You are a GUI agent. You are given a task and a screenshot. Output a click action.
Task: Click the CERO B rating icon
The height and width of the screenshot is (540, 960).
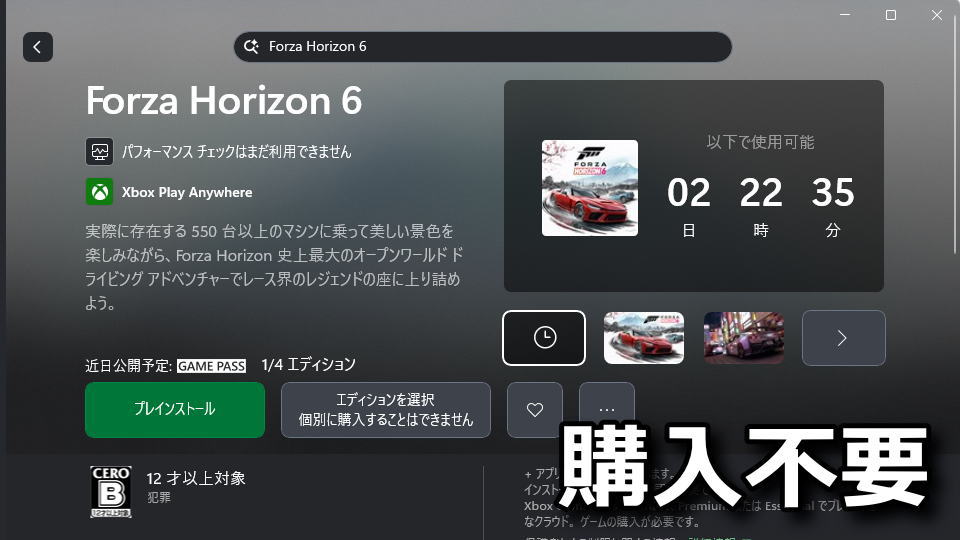coord(111,492)
